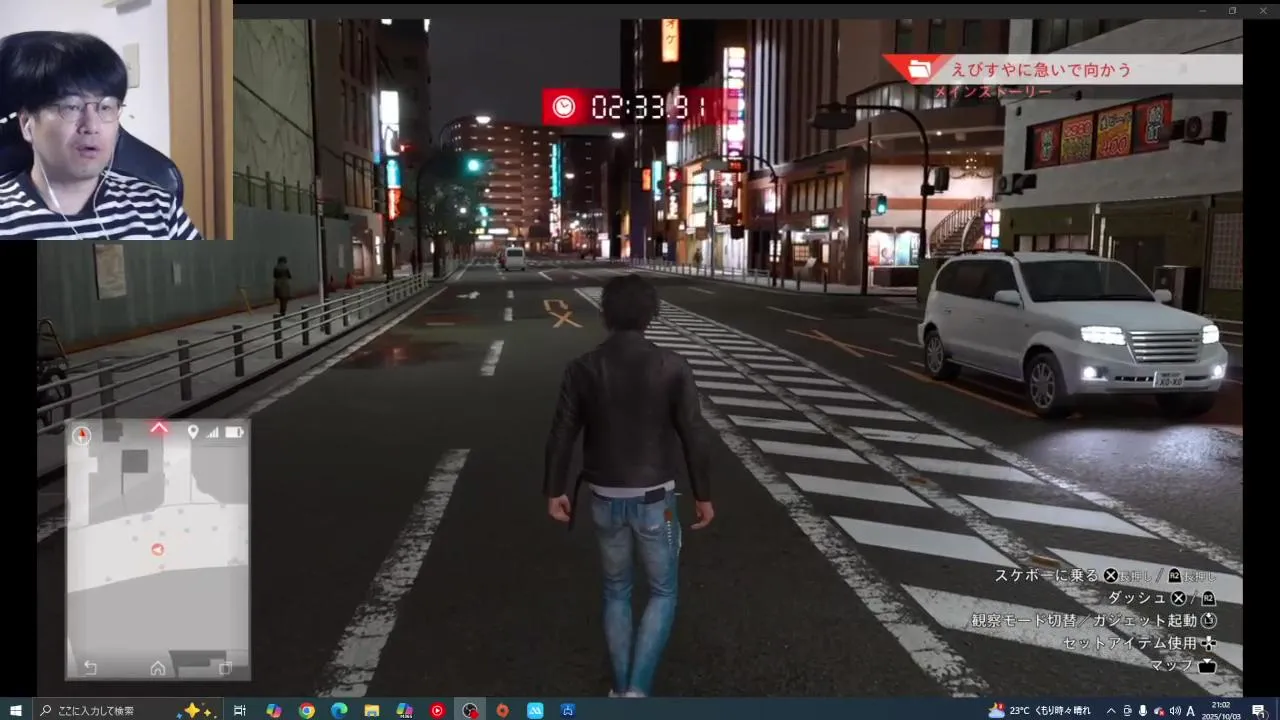Click the taskbar search box ここに入力して検索

click(128, 710)
